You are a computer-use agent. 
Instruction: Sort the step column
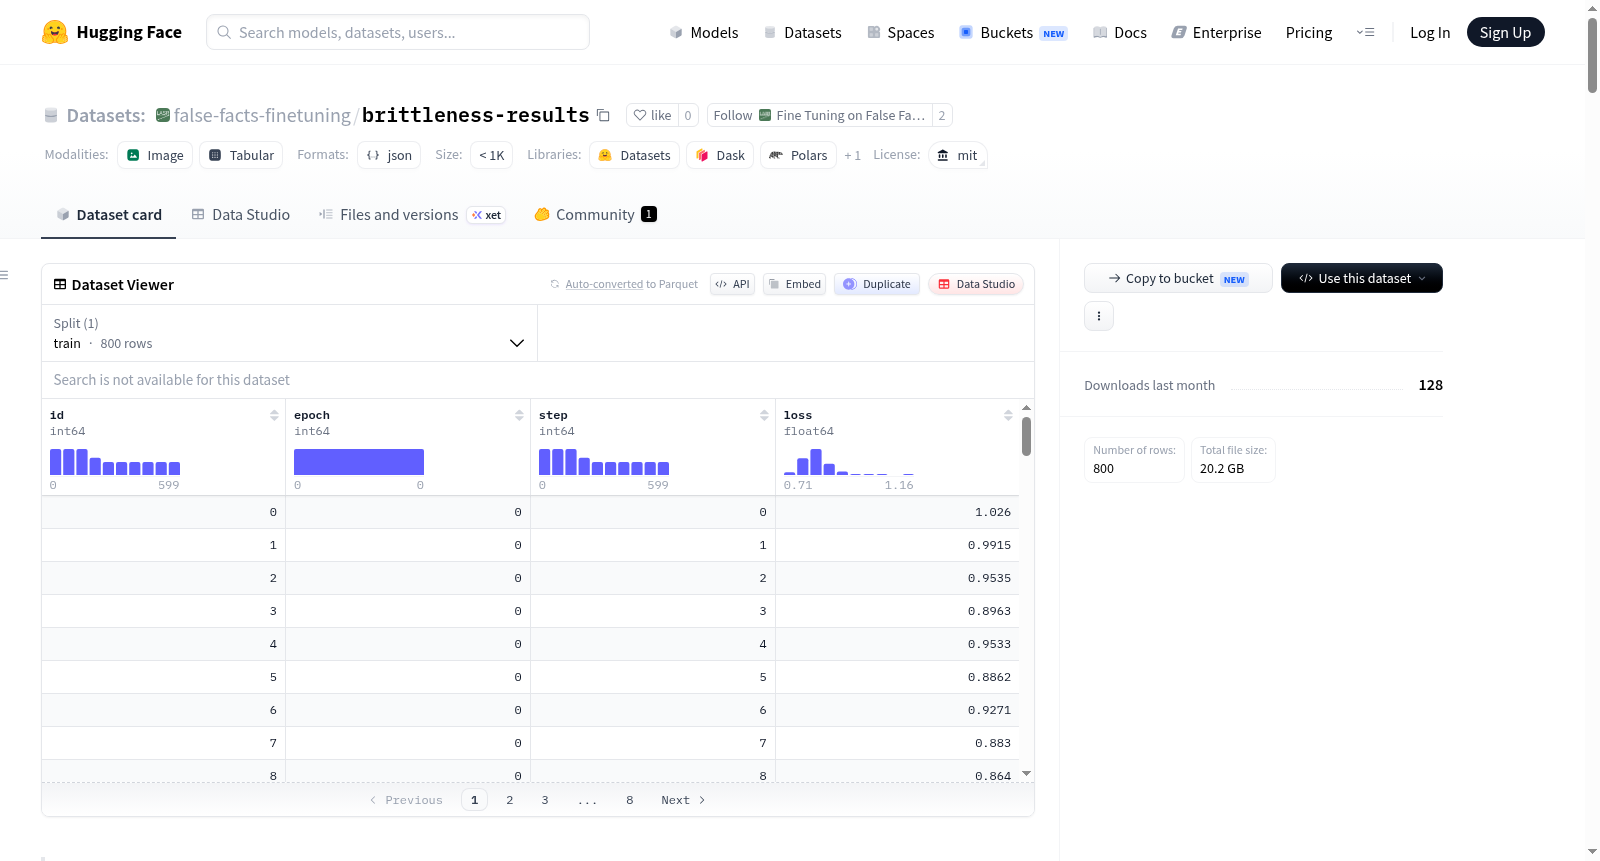(x=764, y=415)
